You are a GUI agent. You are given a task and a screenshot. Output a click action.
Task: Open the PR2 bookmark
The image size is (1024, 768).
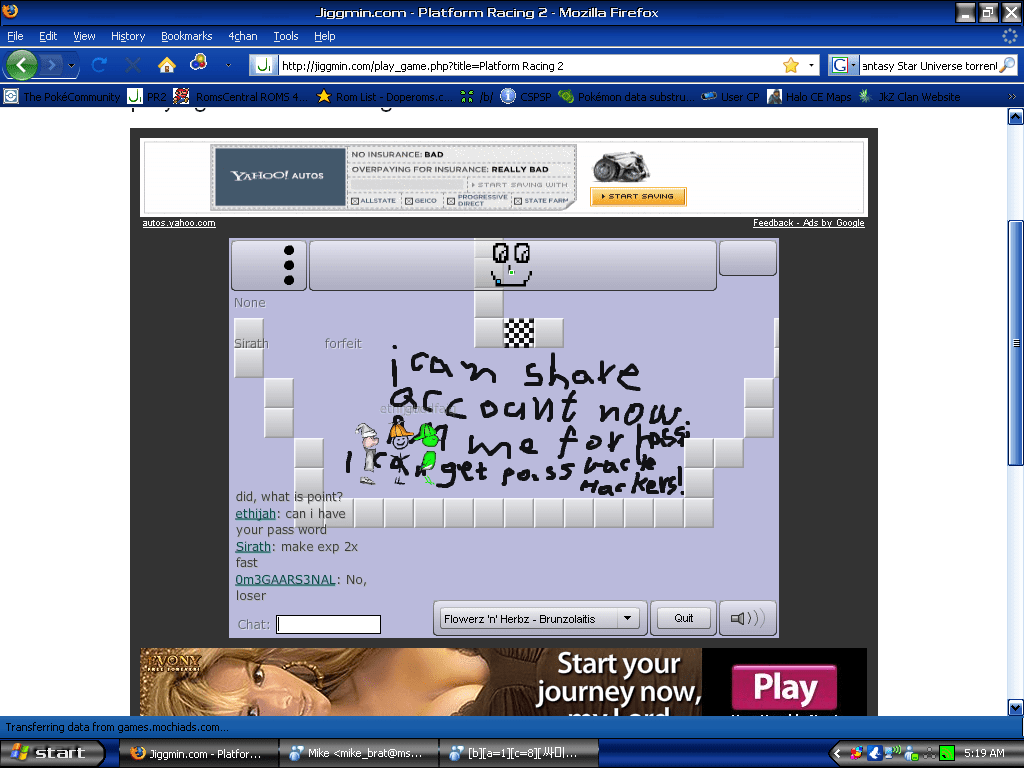147,97
